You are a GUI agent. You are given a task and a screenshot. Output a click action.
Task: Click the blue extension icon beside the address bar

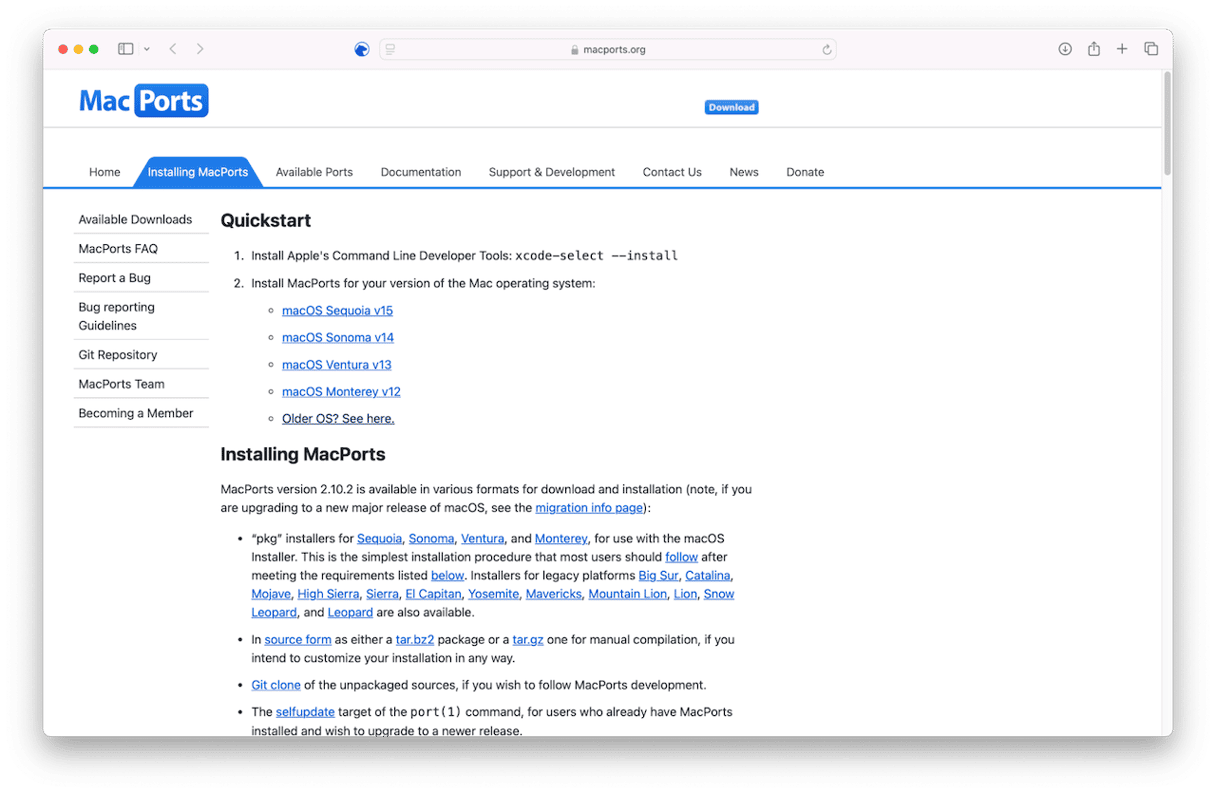[362, 49]
